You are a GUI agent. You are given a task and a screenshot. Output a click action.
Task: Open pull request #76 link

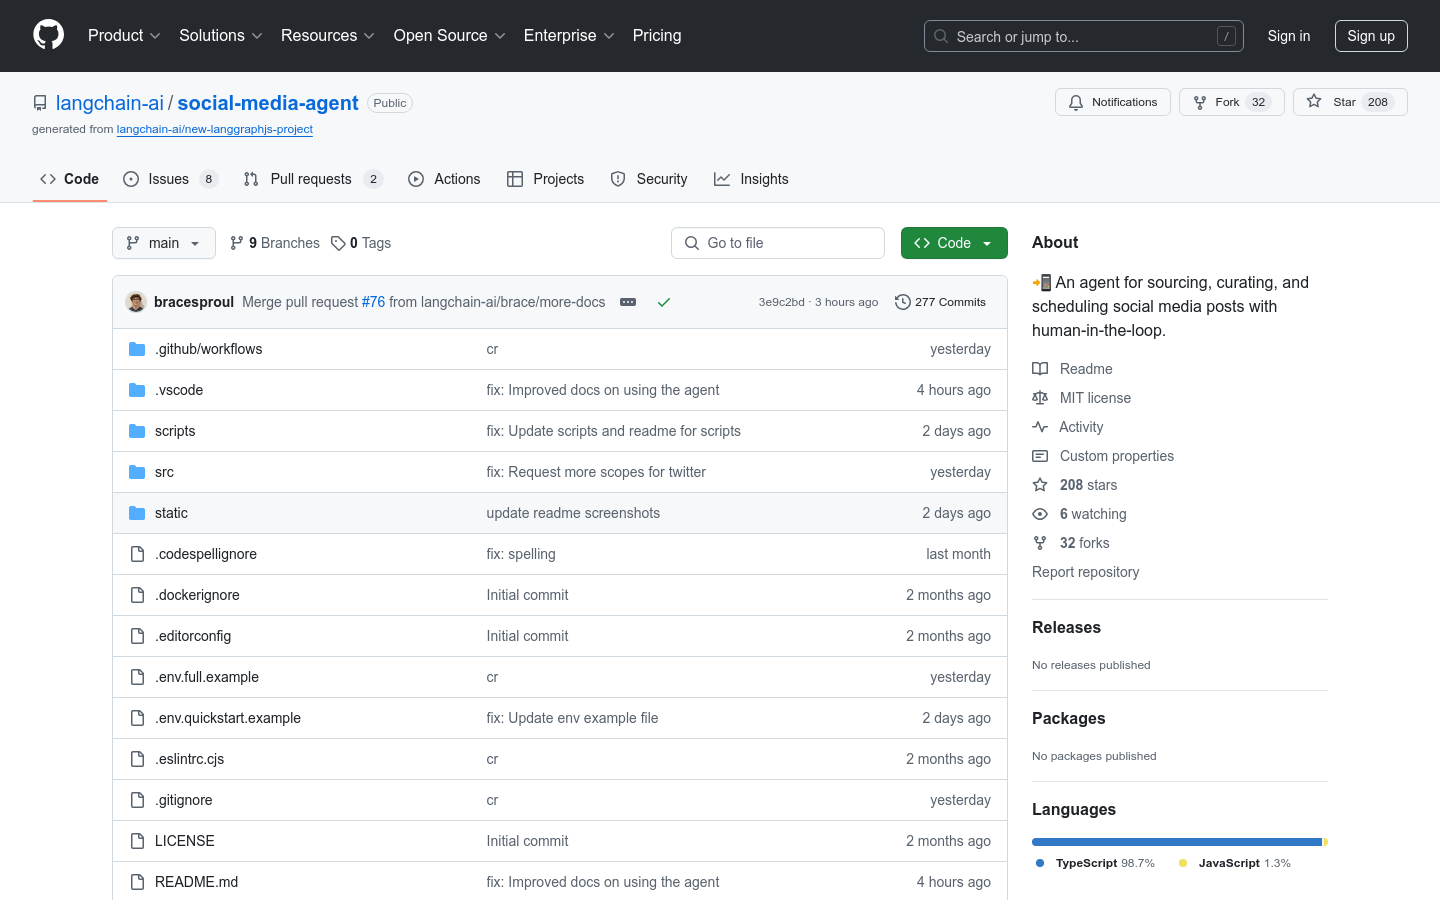pyautogui.click(x=373, y=302)
